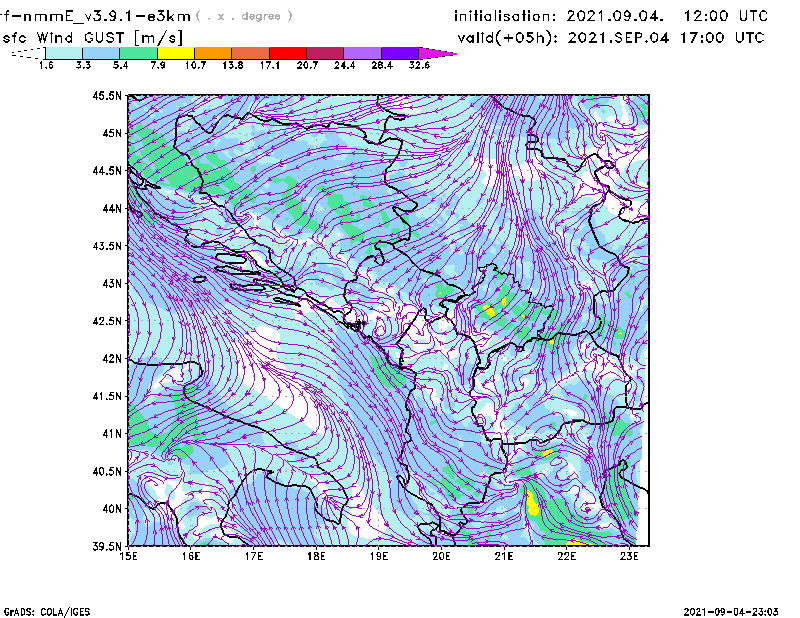This screenshot has width=800, height=618.
Task: Click the crimson 20.7–24.4 legend swatch
Action: (325, 53)
